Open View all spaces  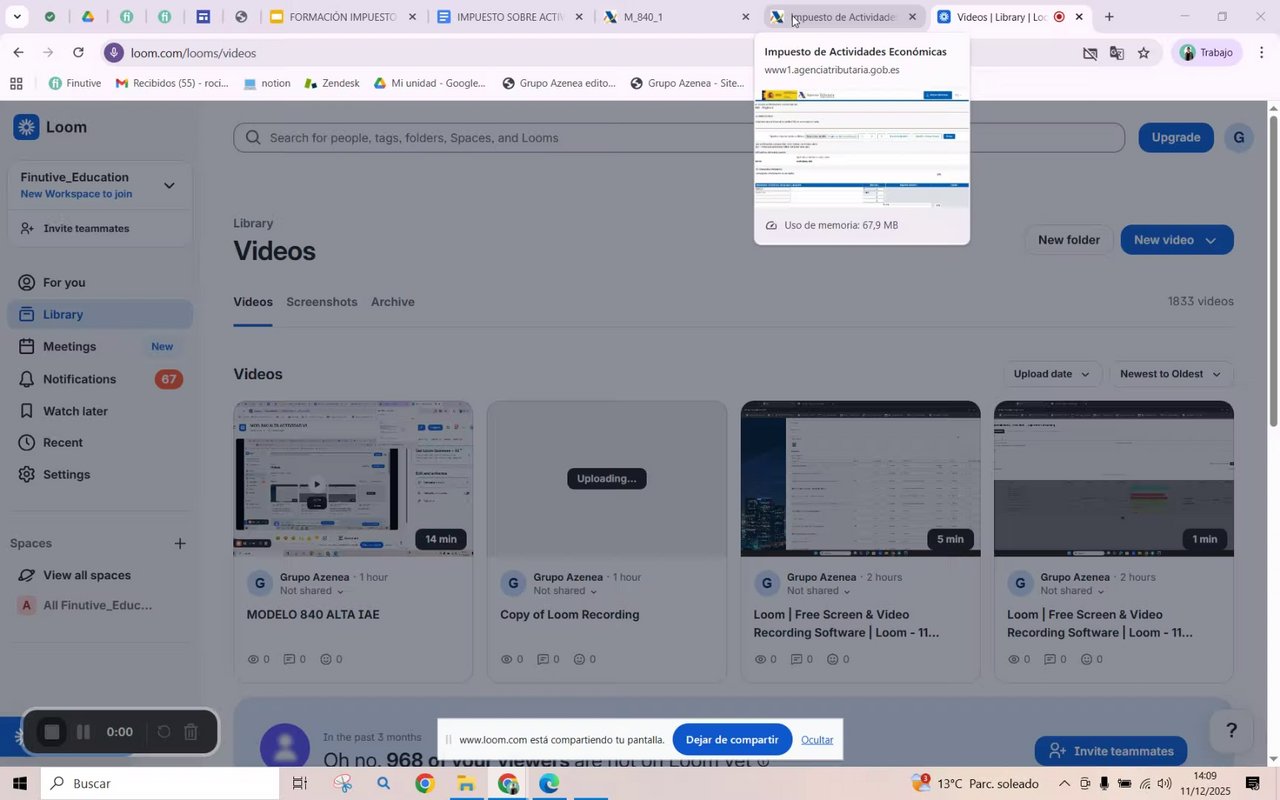(87, 576)
